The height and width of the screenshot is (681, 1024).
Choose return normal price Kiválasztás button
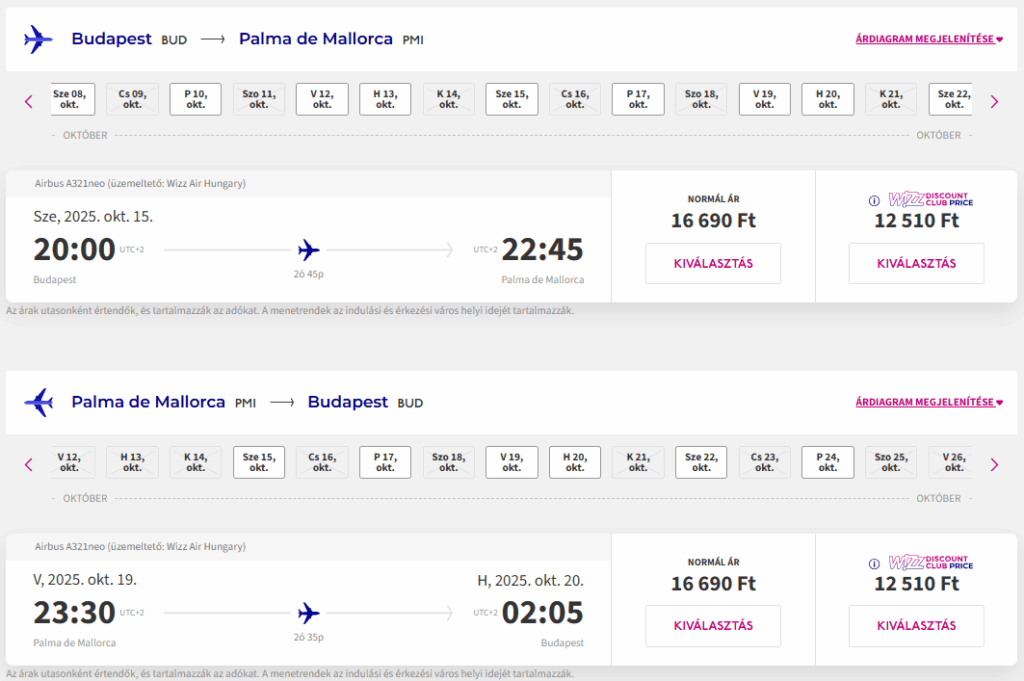tap(713, 626)
